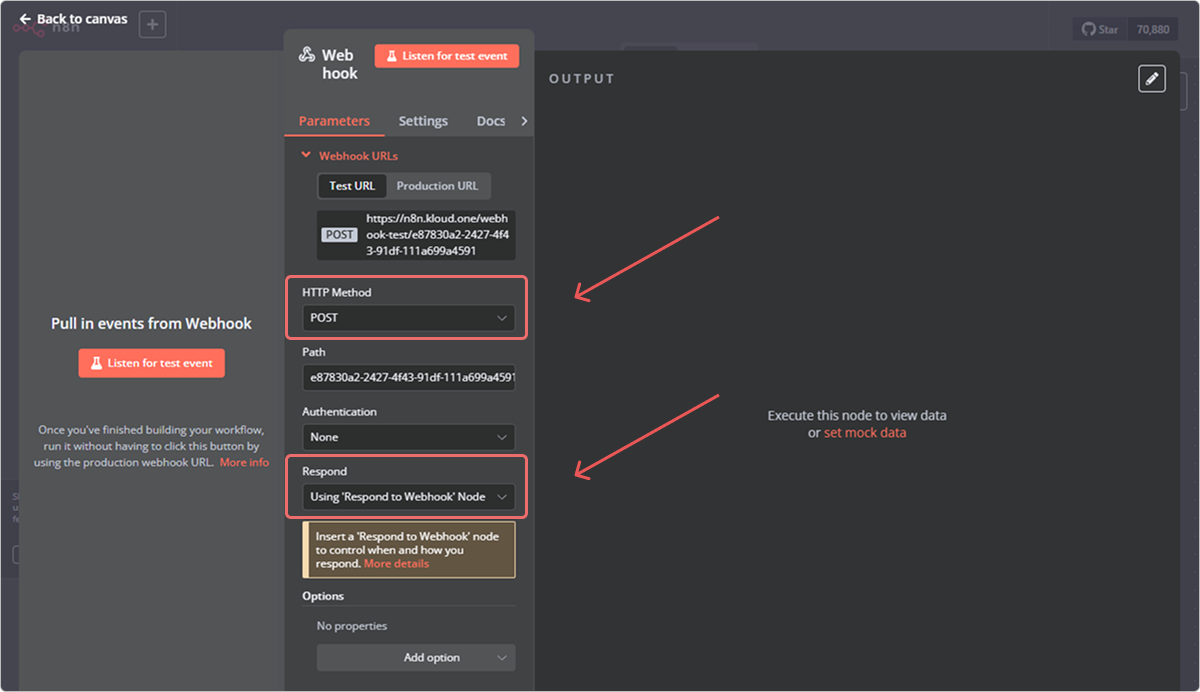Click the Path input field
Screen dimensions: 1200x692
pos(408,377)
